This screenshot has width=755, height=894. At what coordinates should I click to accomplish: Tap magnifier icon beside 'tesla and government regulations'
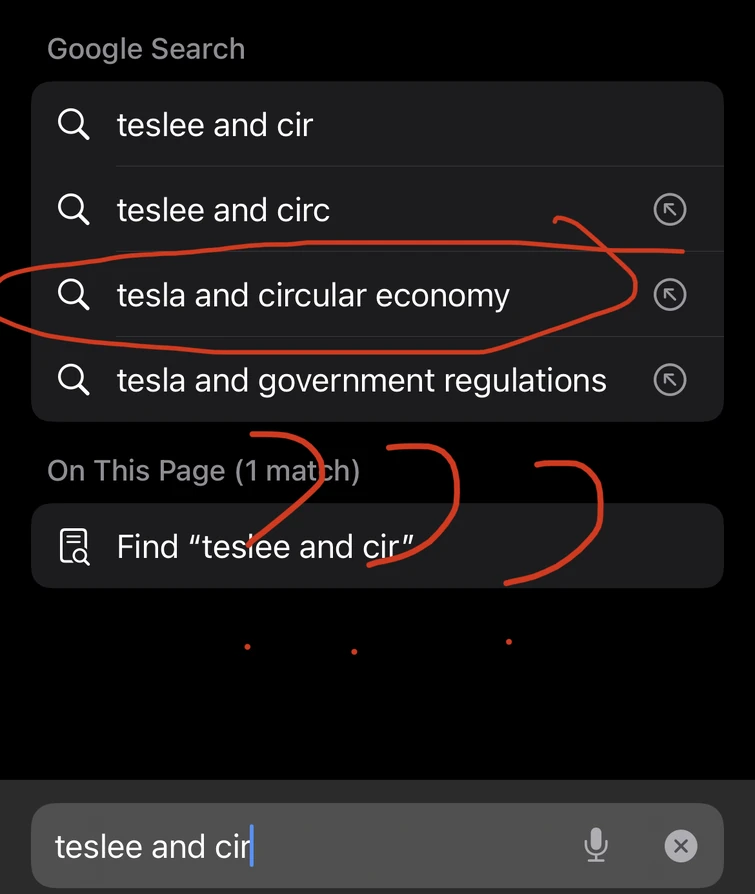[x=73, y=380]
